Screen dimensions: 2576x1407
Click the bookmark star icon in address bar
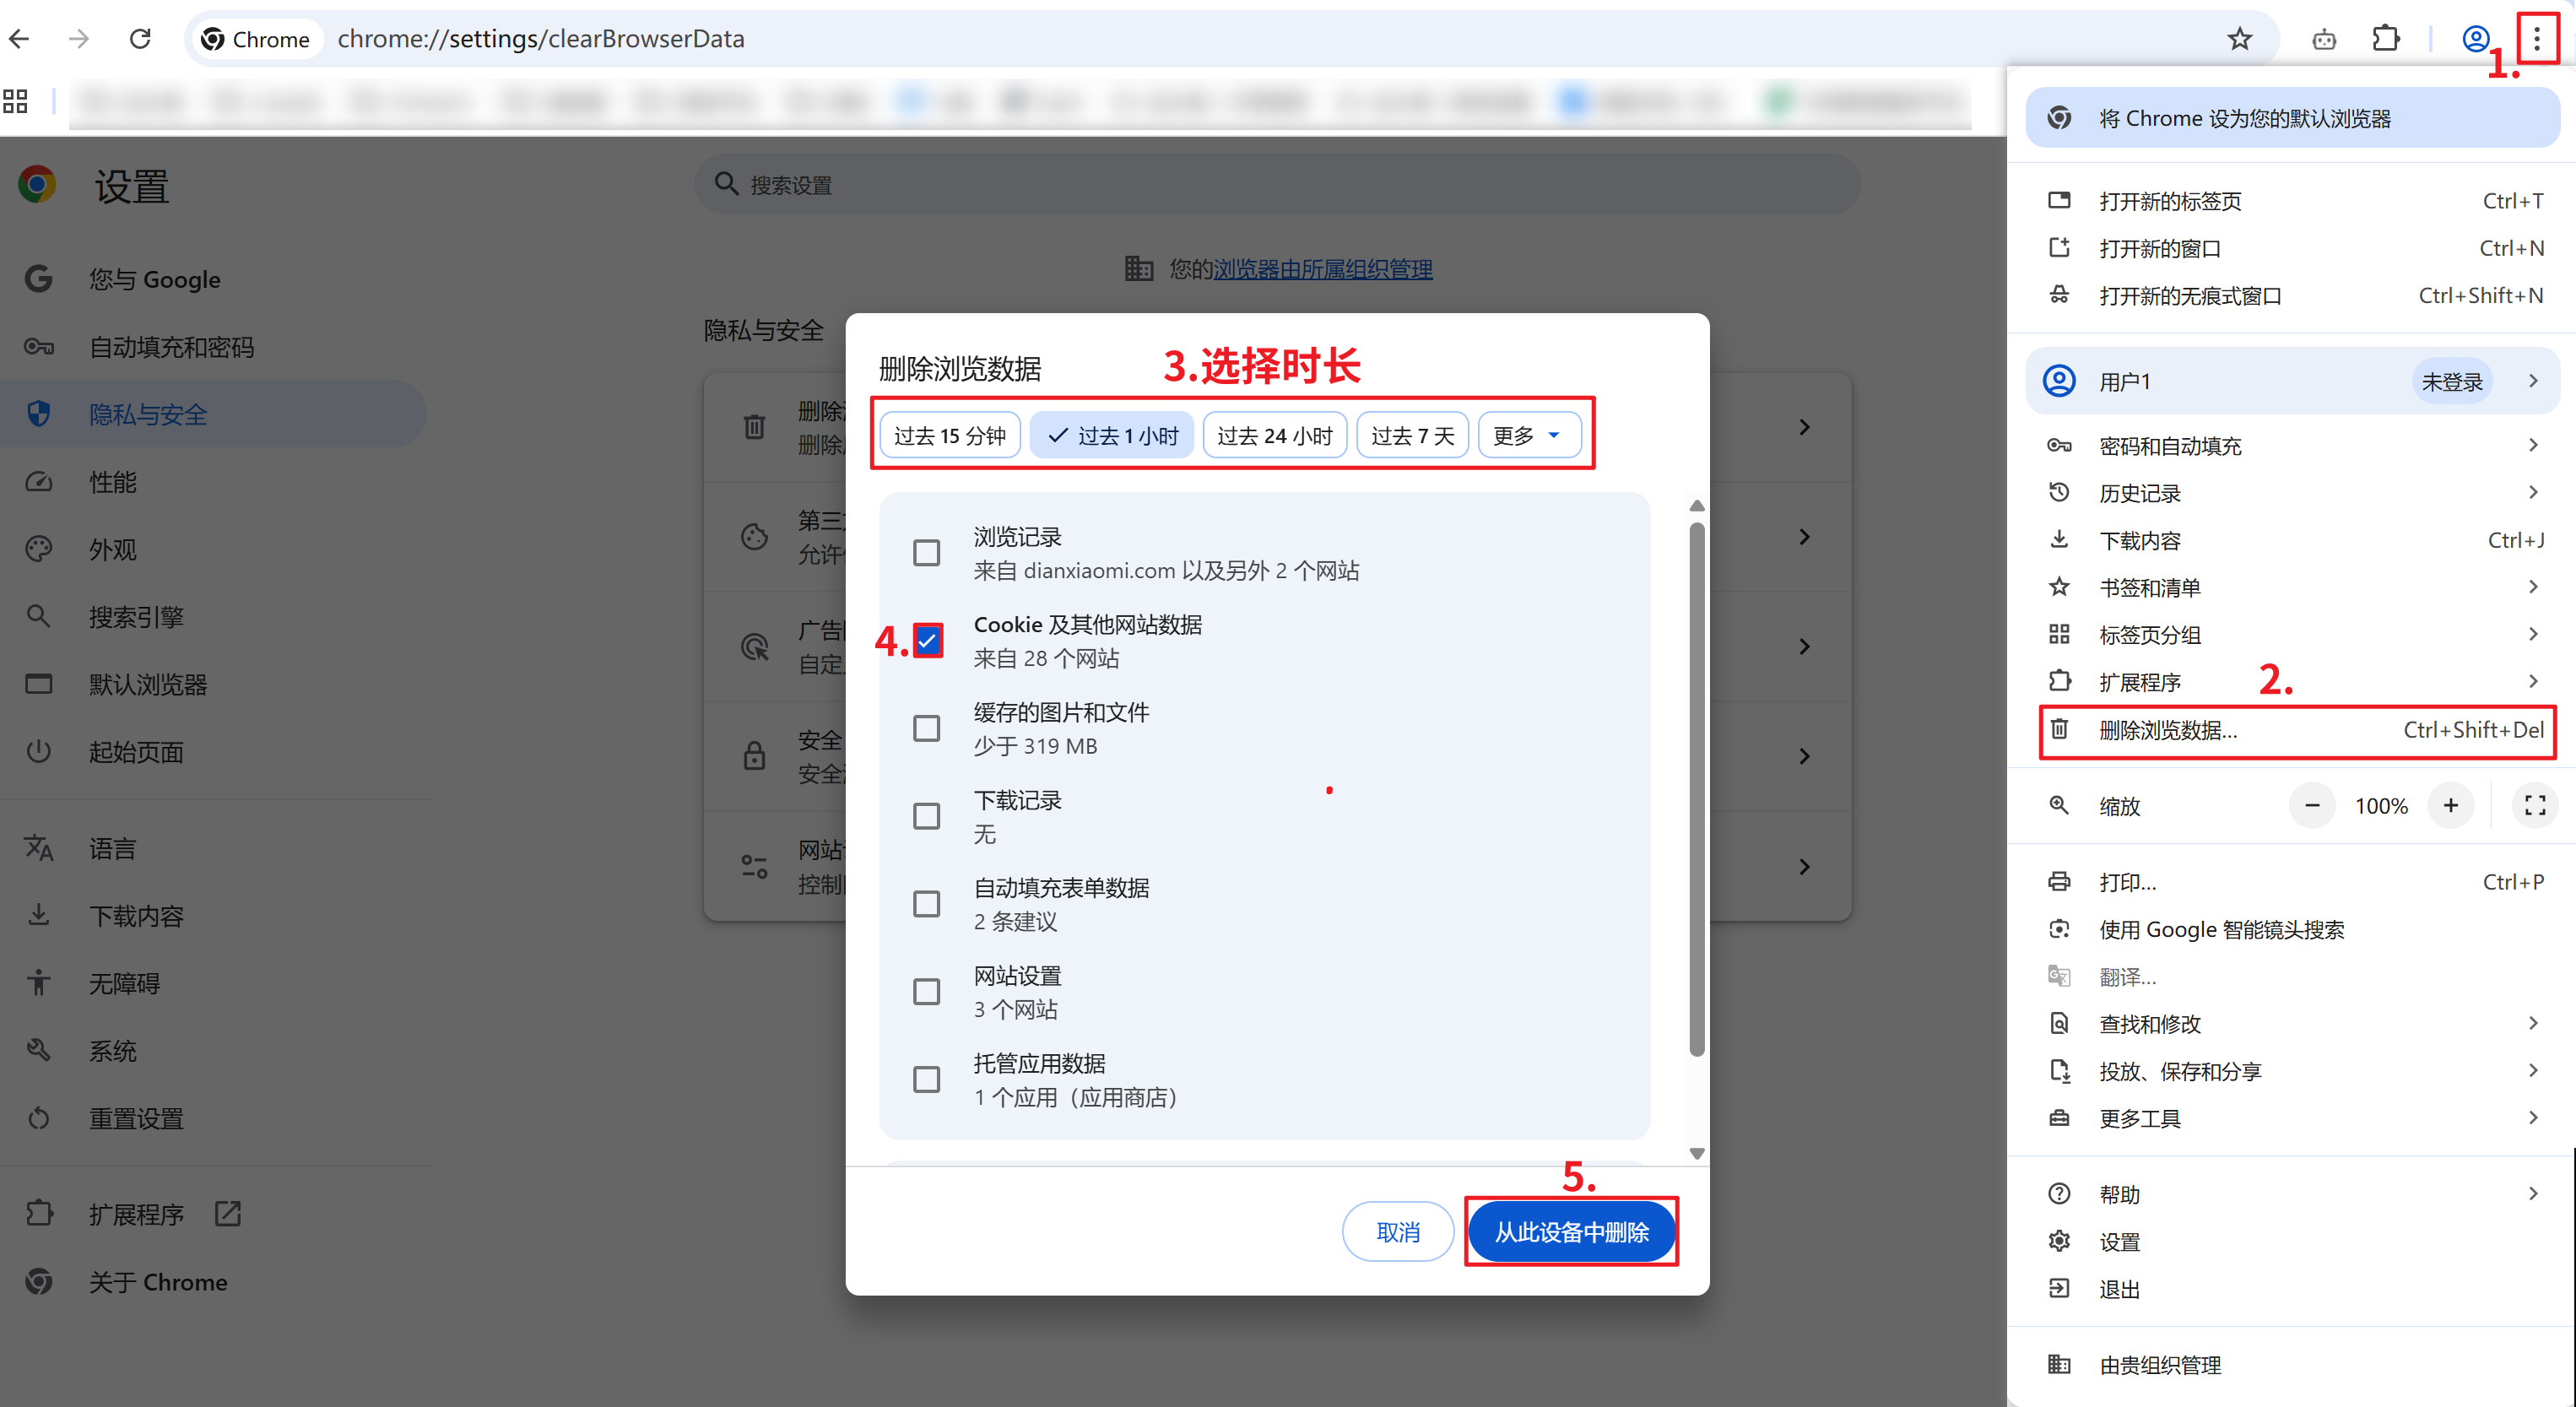(x=2239, y=39)
